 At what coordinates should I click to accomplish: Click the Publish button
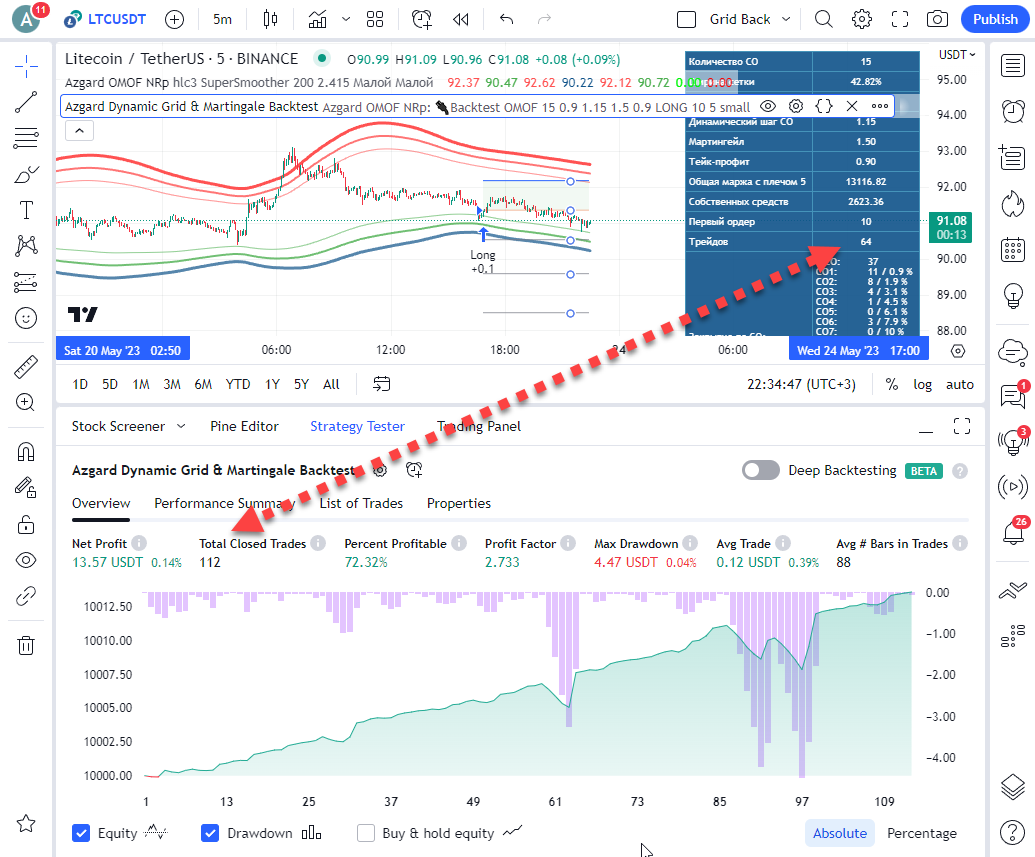(x=995, y=20)
